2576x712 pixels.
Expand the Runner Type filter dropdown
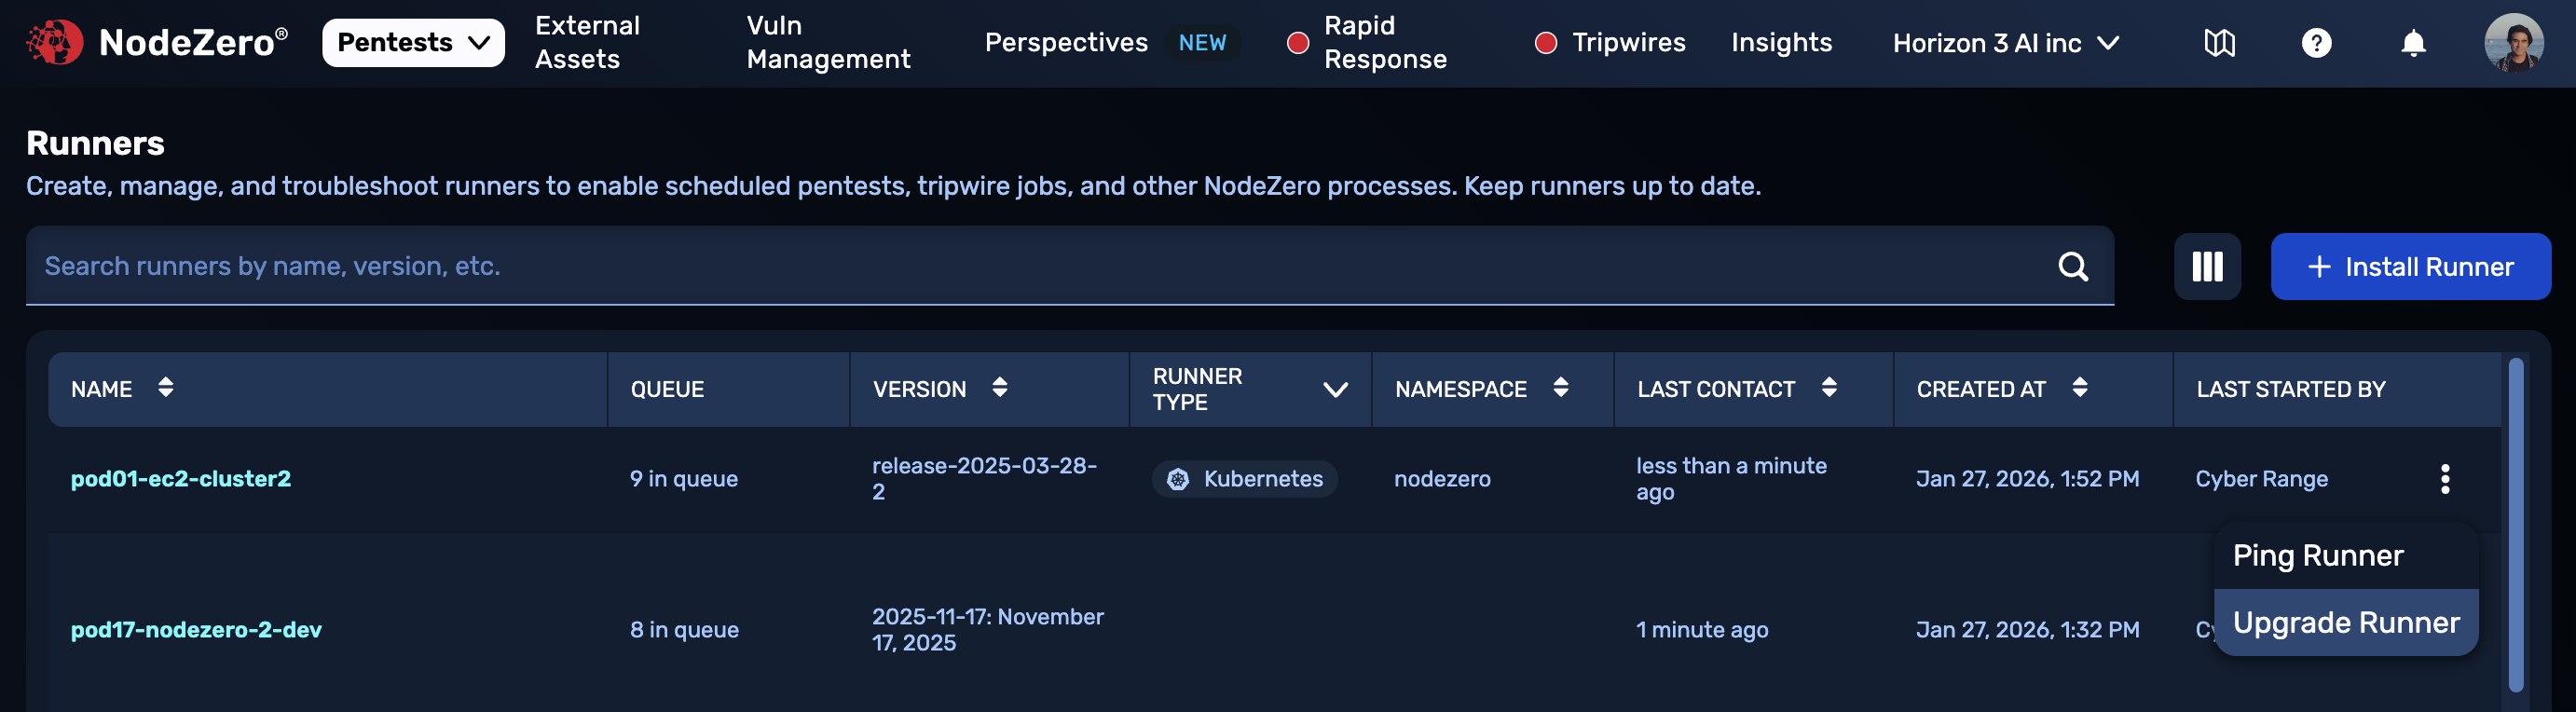coord(1335,389)
